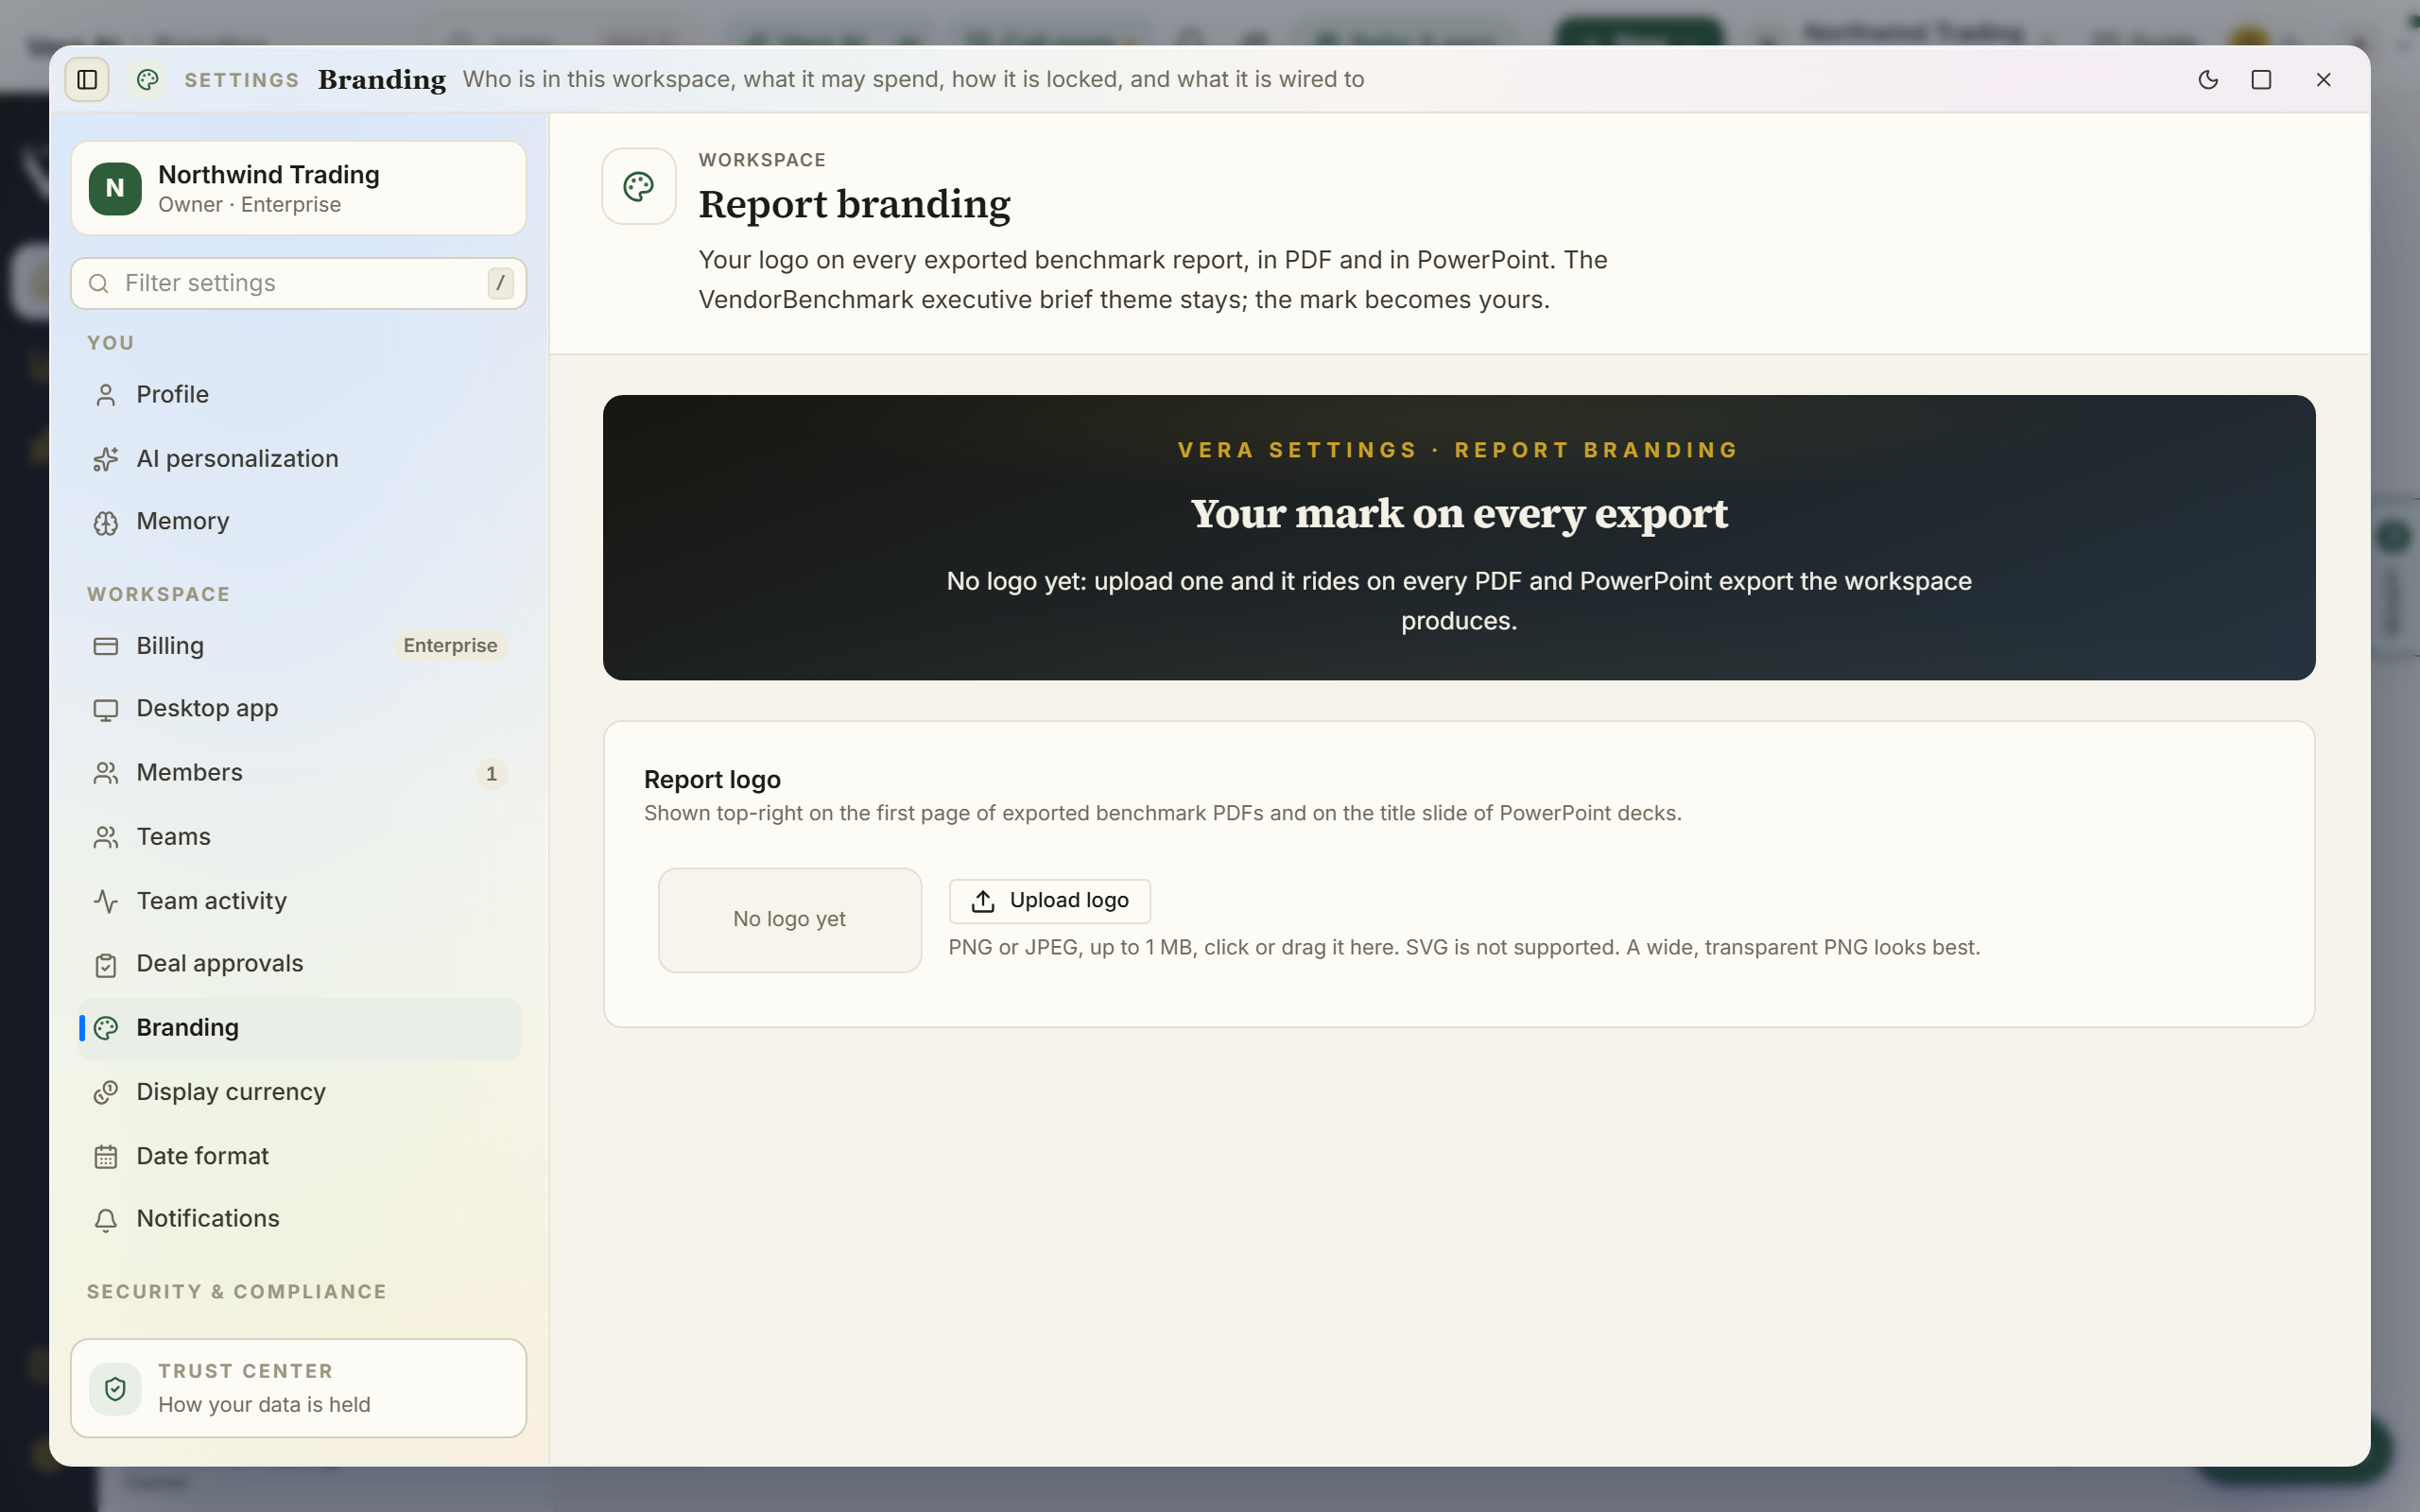Viewport: 2420px width, 1512px height.
Task: Open Teams settings
Action: click(x=299, y=836)
